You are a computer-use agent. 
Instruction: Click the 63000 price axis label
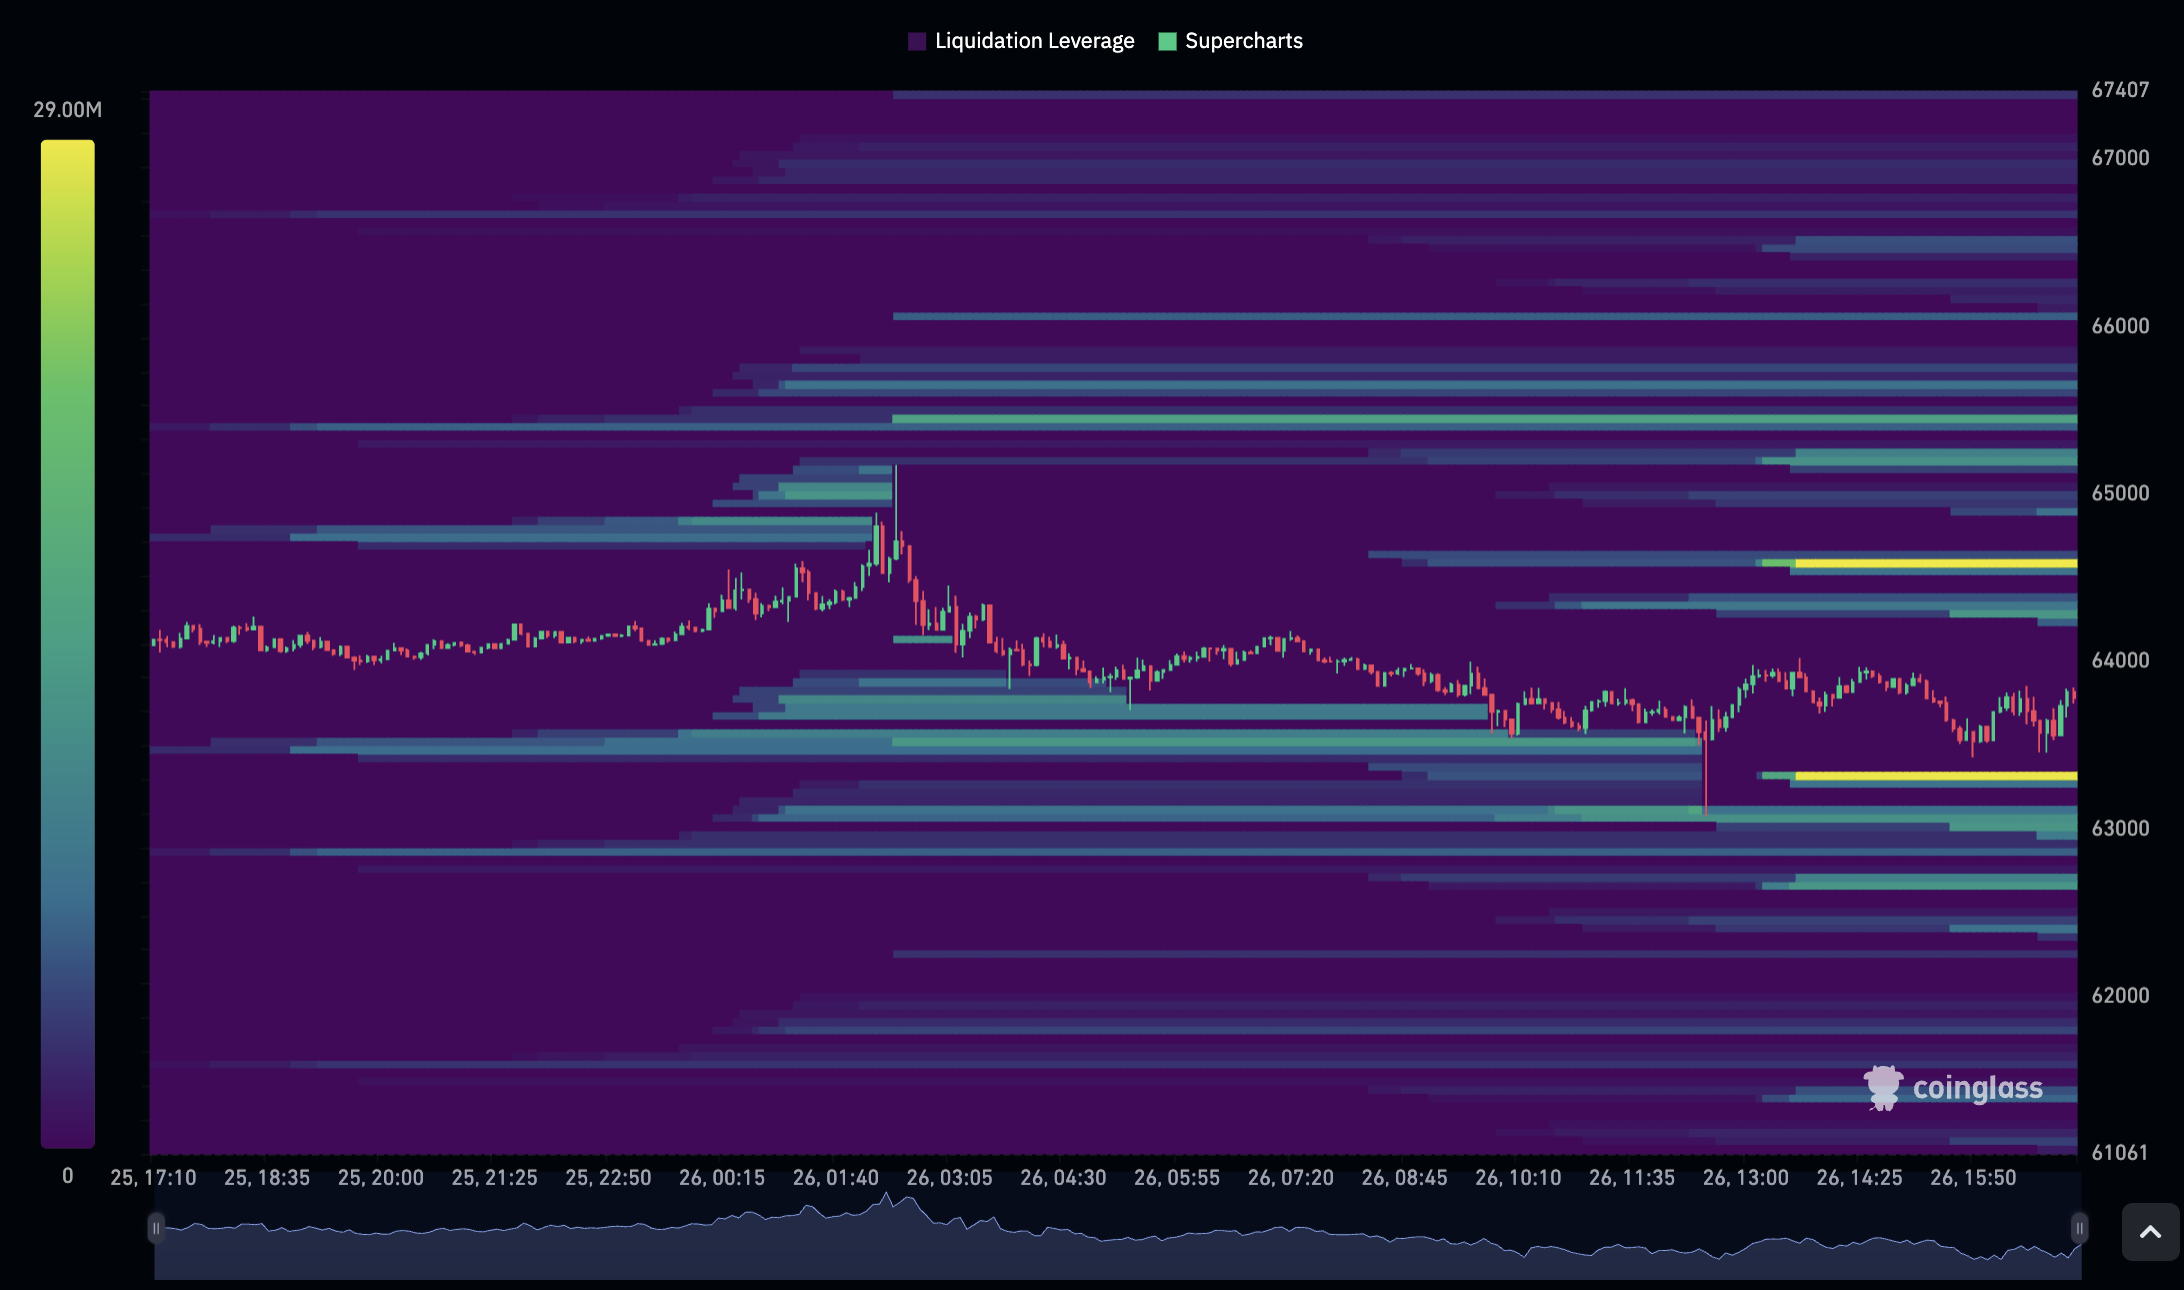click(2120, 828)
